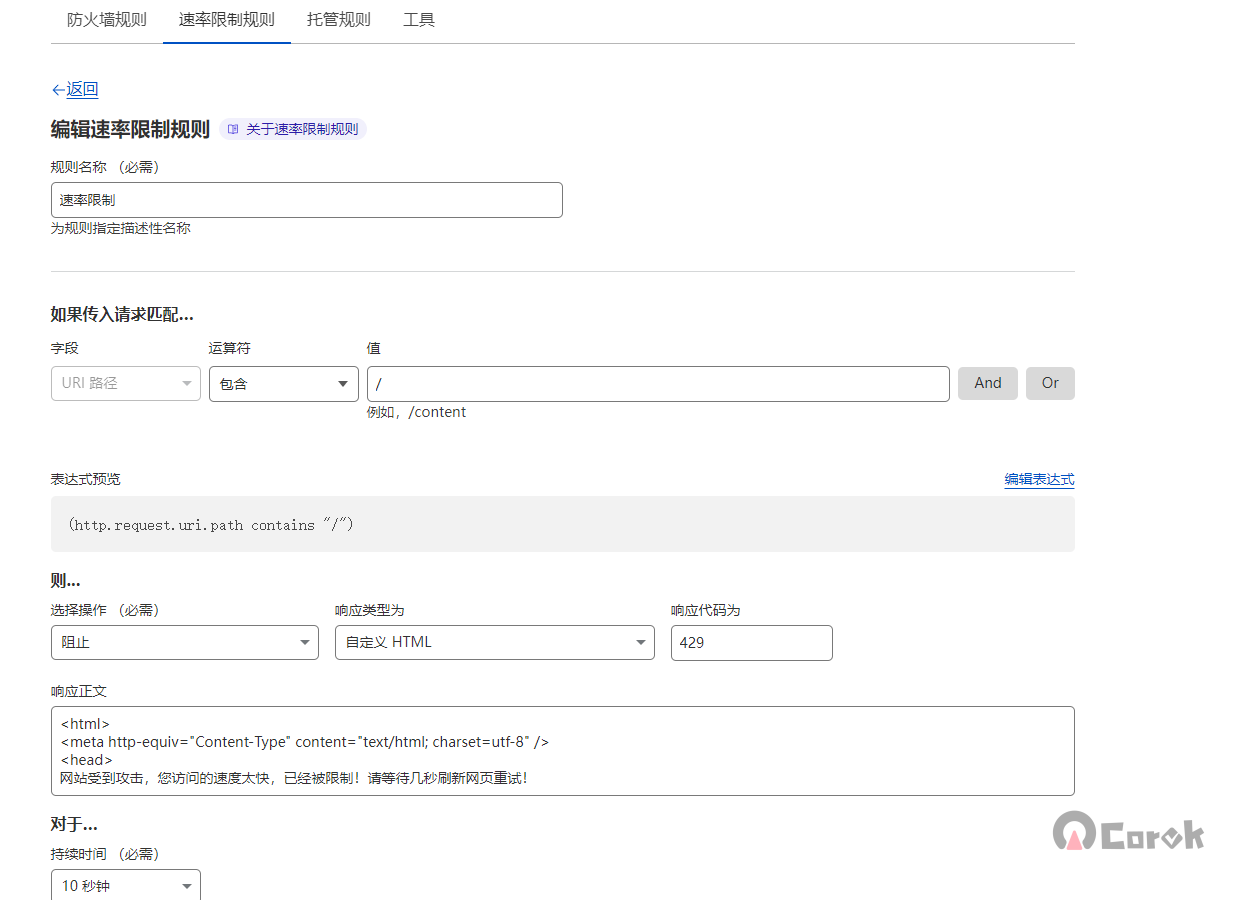The height and width of the screenshot is (900, 1253).
Task: Open the 响应类型为 dropdown showing 自定义 HTML
Action: click(494, 642)
